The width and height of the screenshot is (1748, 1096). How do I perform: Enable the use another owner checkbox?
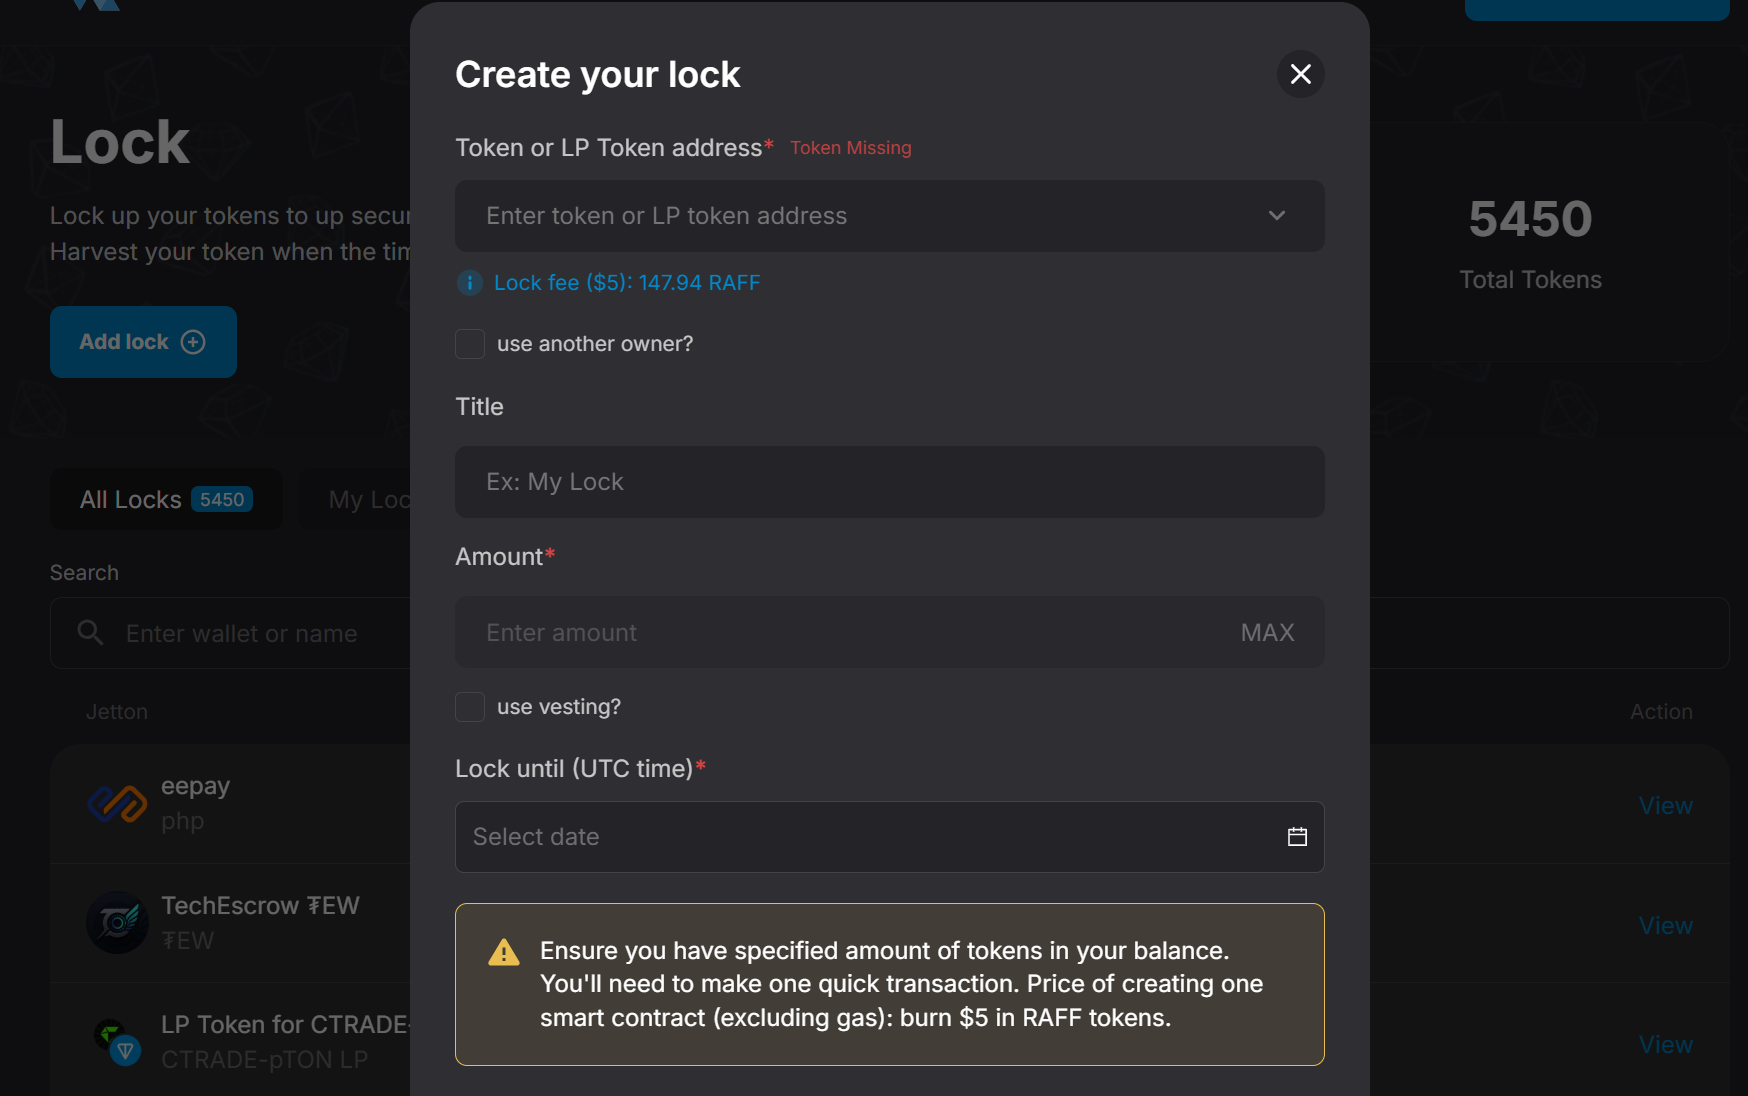click(x=470, y=344)
